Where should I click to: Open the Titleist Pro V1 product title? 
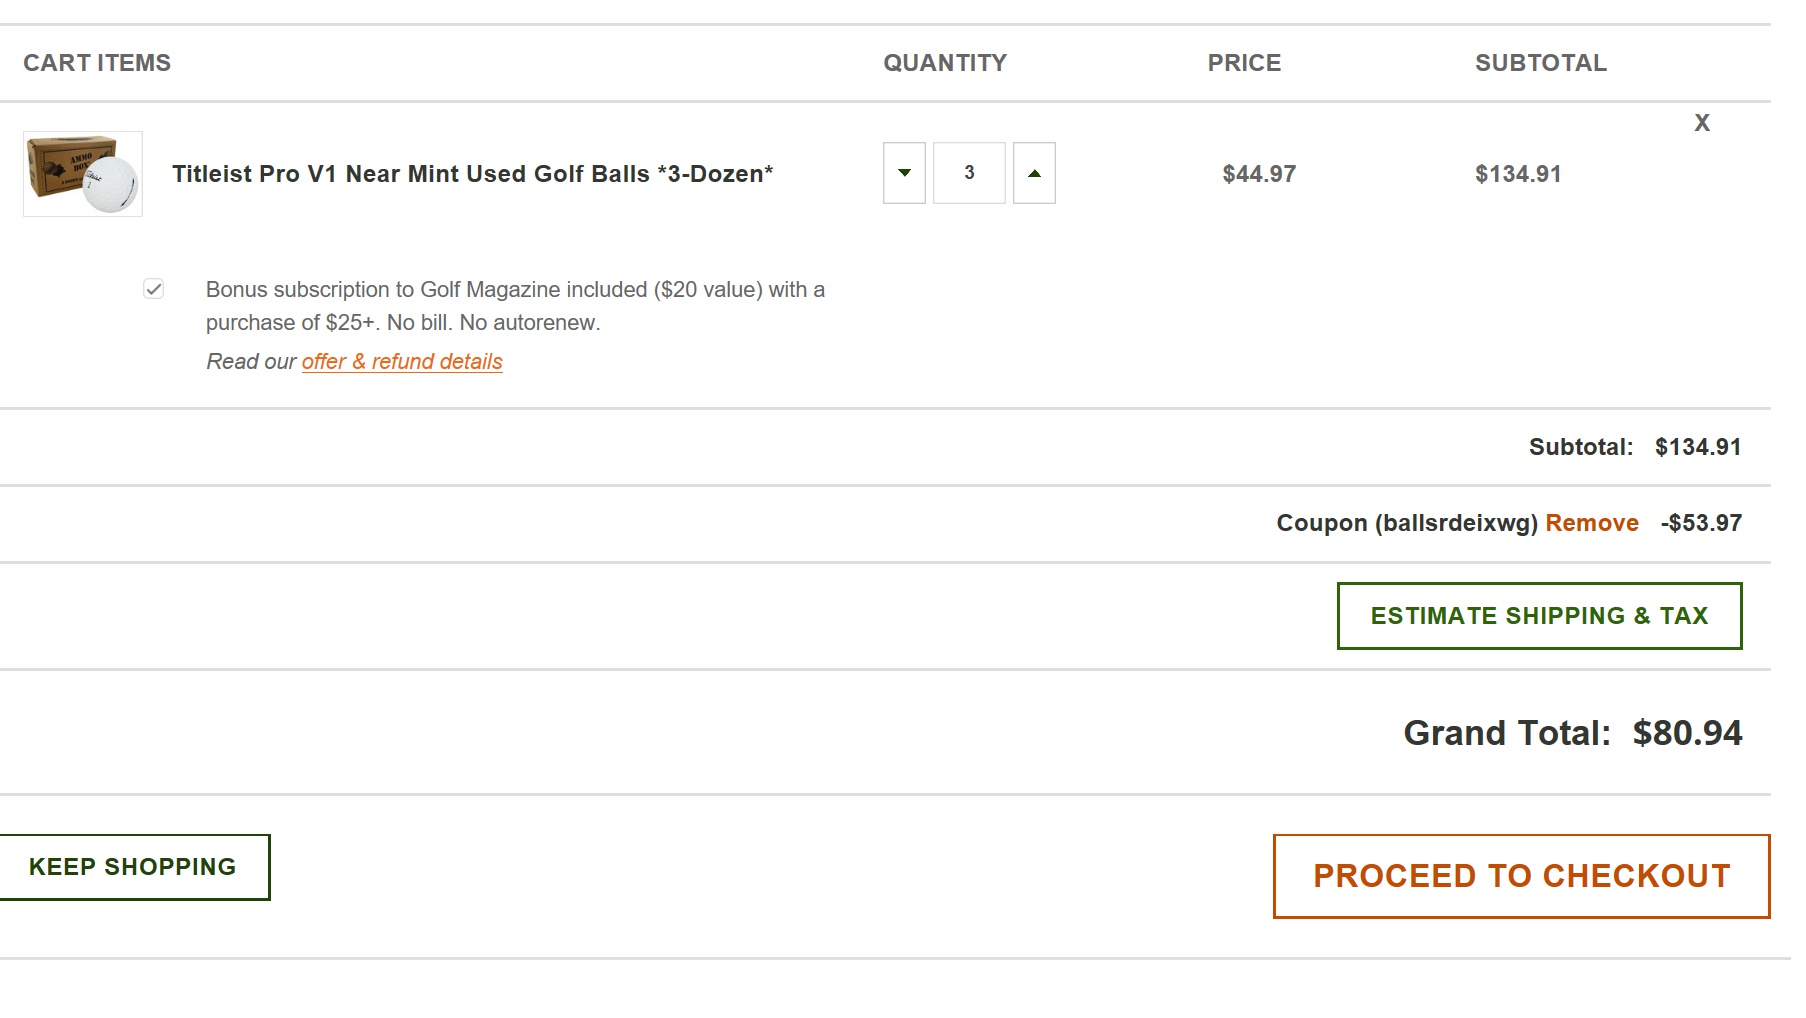pos(472,174)
